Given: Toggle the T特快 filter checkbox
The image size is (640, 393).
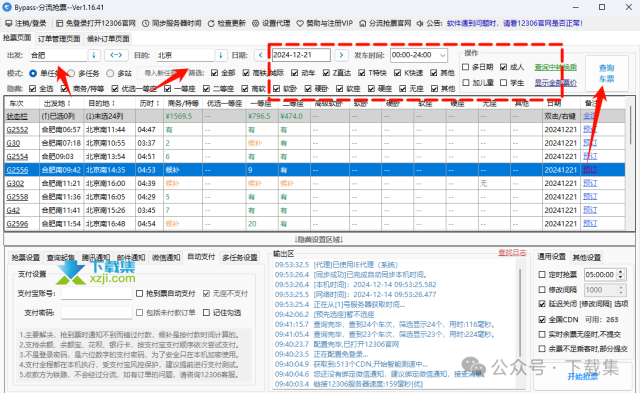Looking at the screenshot, I should pos(362,73).
